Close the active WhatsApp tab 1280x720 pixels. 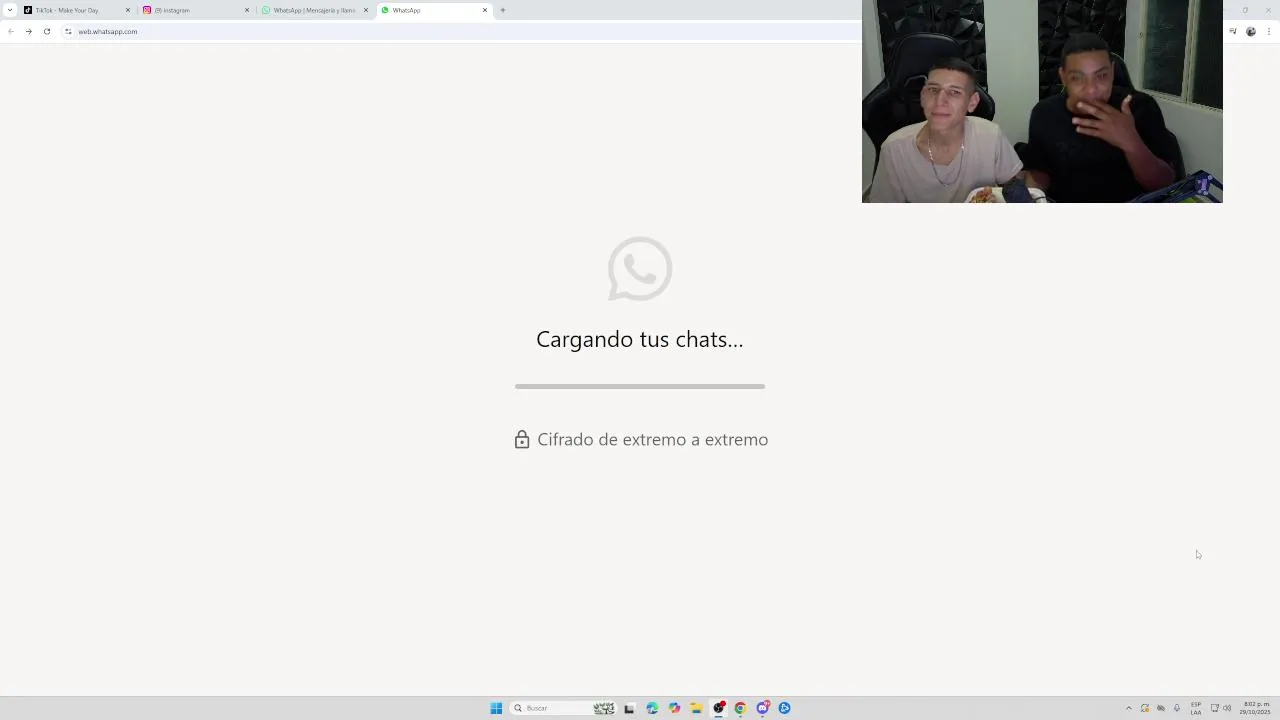coord(485,10)
